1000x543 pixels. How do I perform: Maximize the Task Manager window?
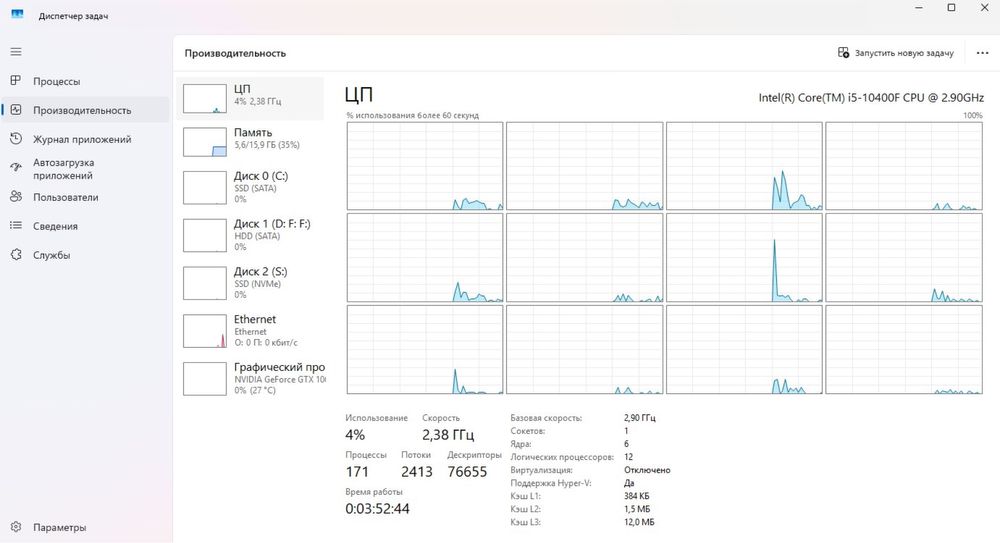pyautogui.click(x=952, y=8)
